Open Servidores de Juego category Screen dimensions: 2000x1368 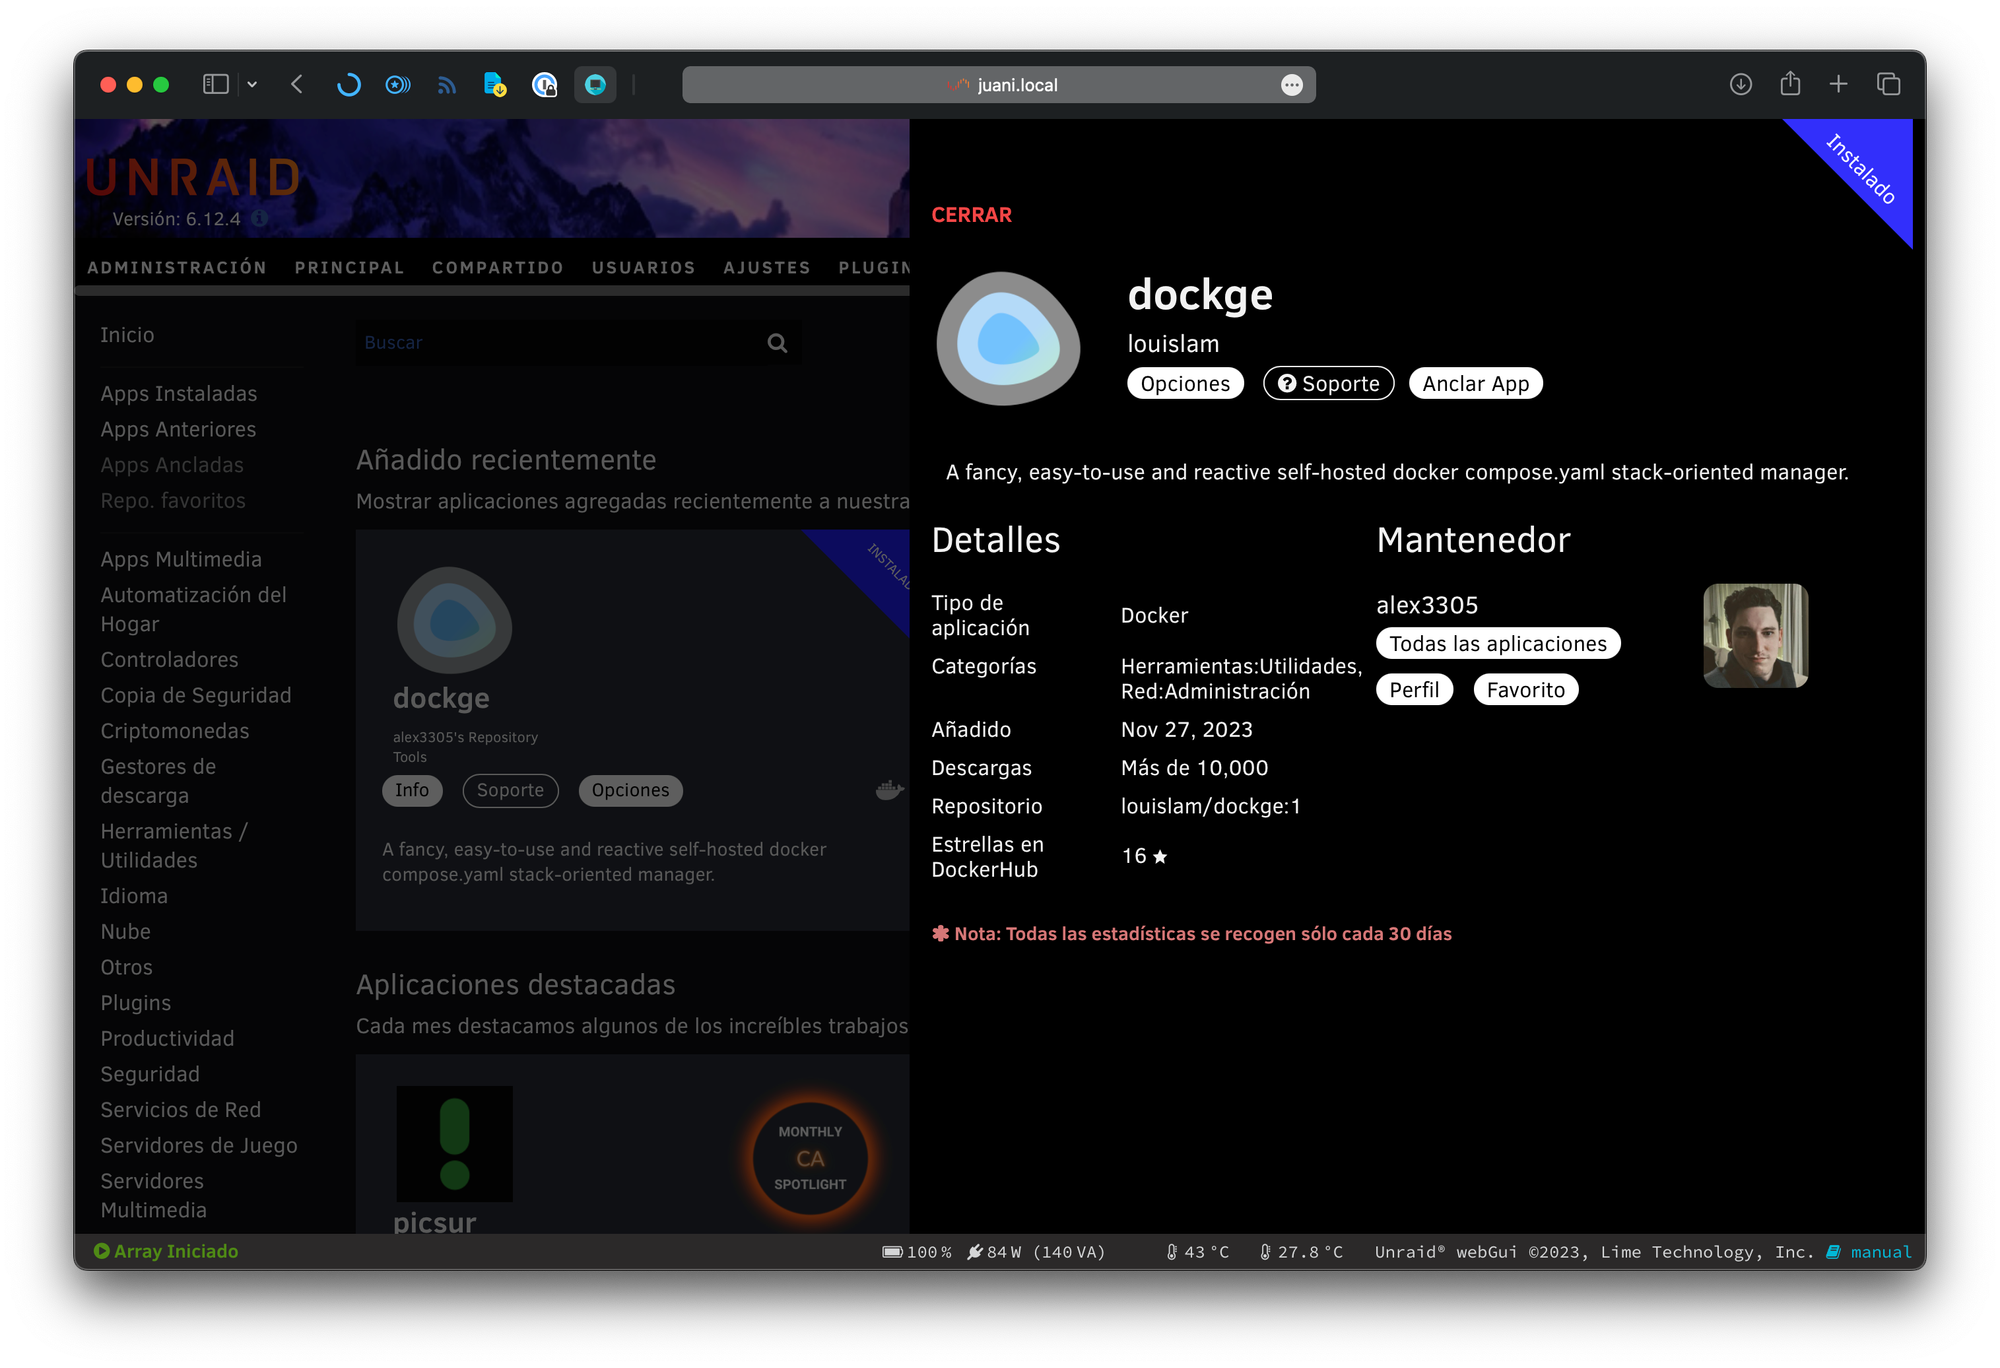coord(199,1145)
